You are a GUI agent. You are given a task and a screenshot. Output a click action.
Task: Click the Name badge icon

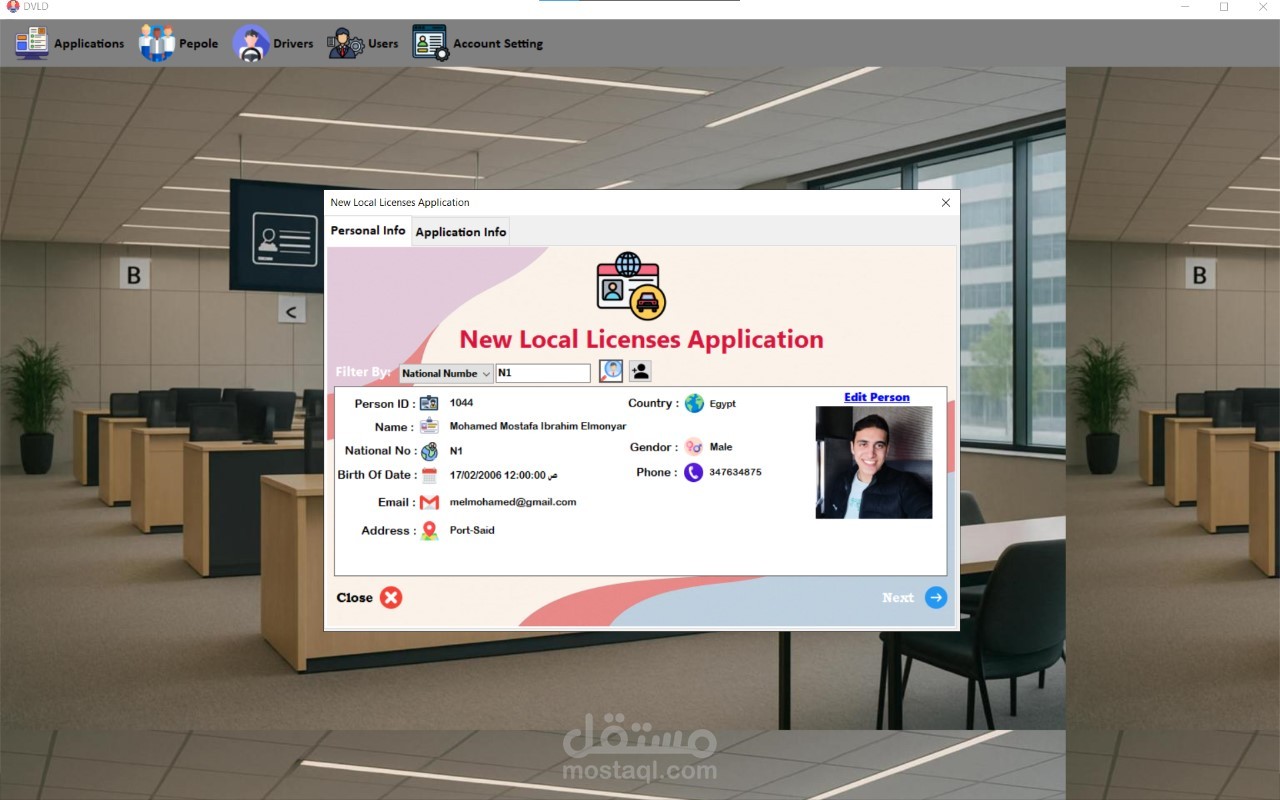tap(429, 427)
